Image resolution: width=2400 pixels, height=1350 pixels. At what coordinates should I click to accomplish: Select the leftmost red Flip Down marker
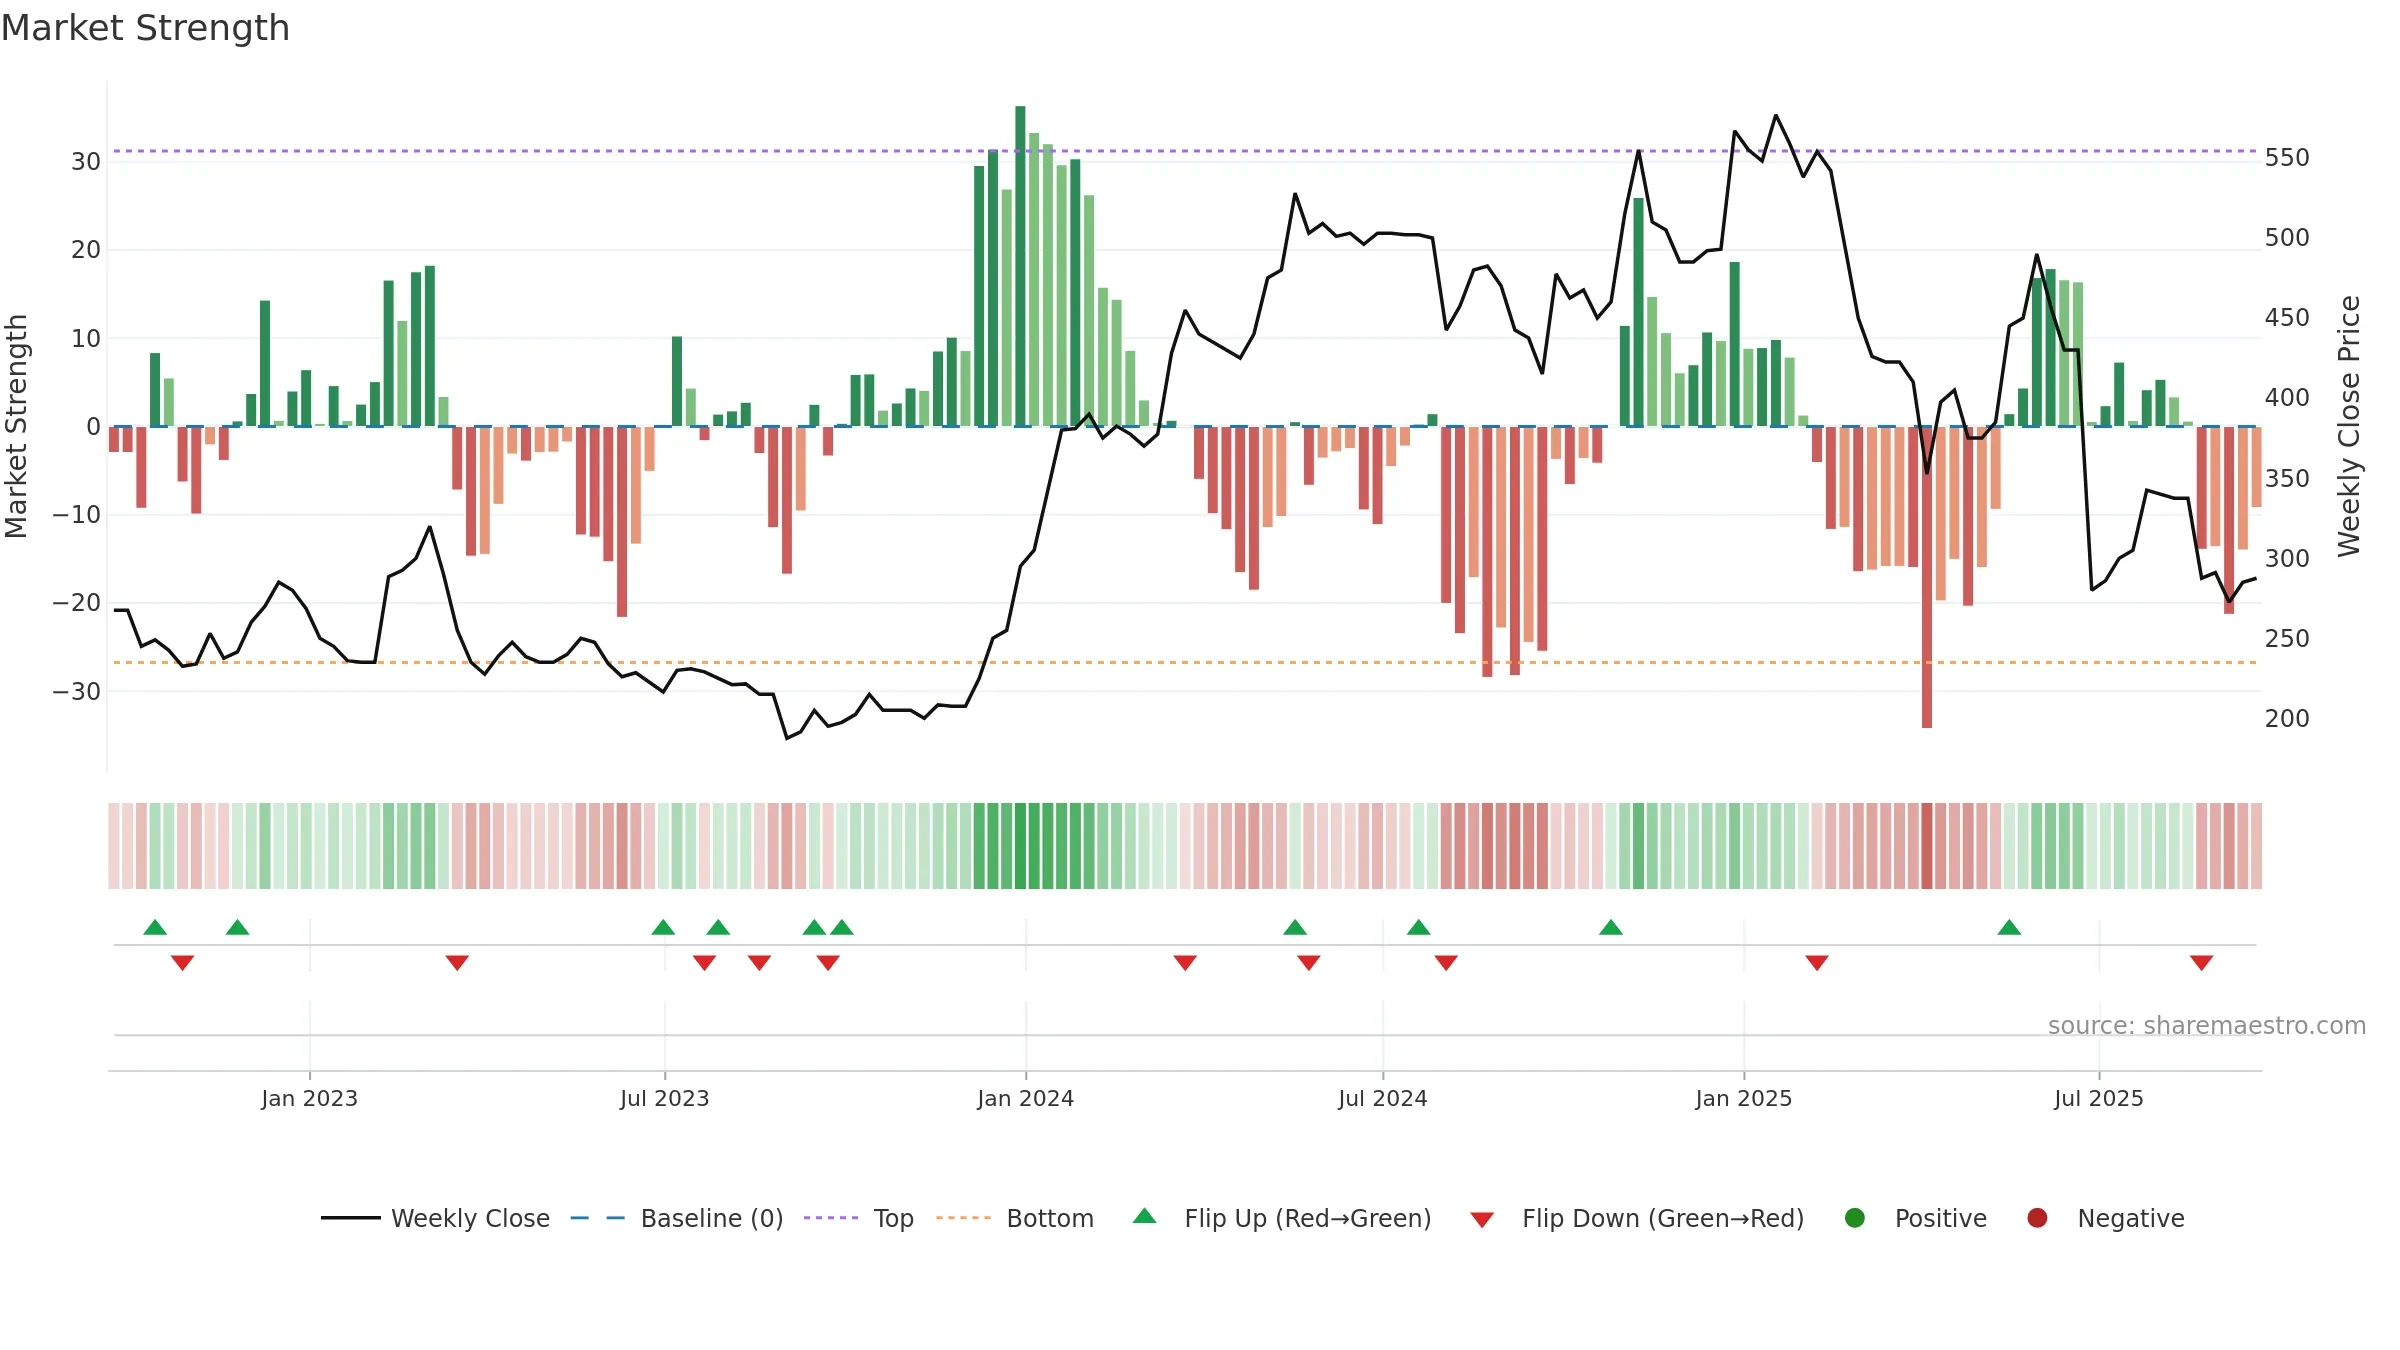182,962
